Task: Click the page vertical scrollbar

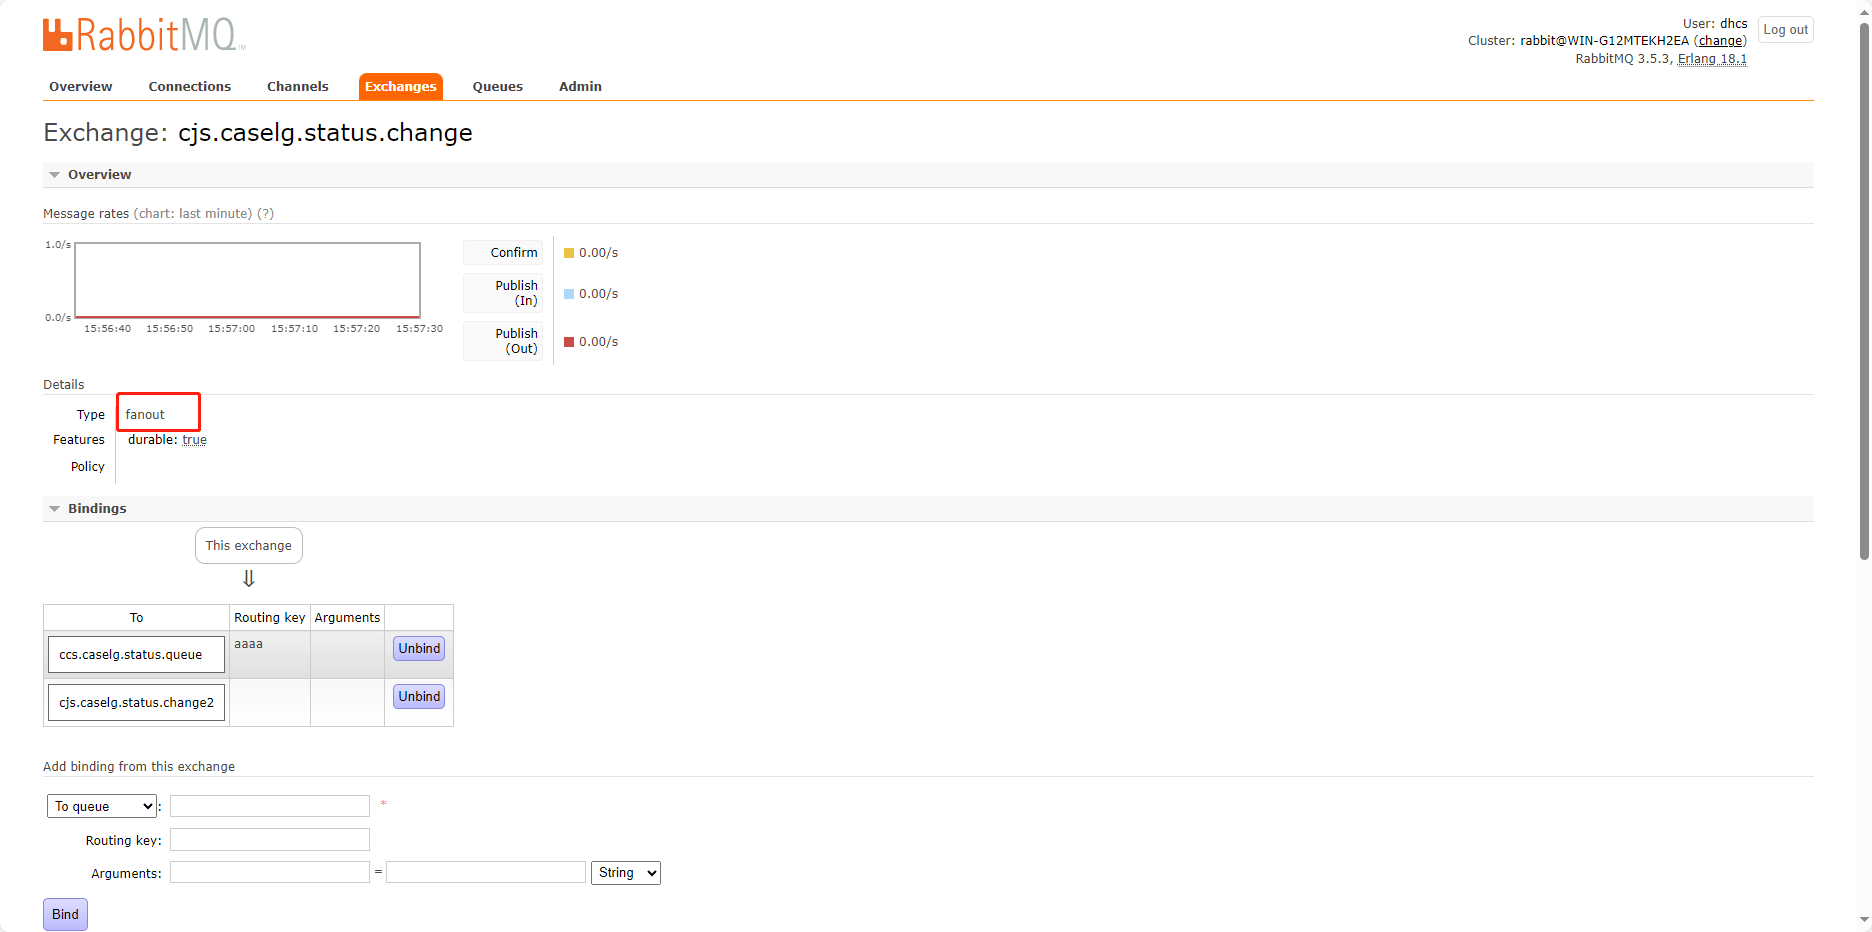Action: tap(1864, 290)
